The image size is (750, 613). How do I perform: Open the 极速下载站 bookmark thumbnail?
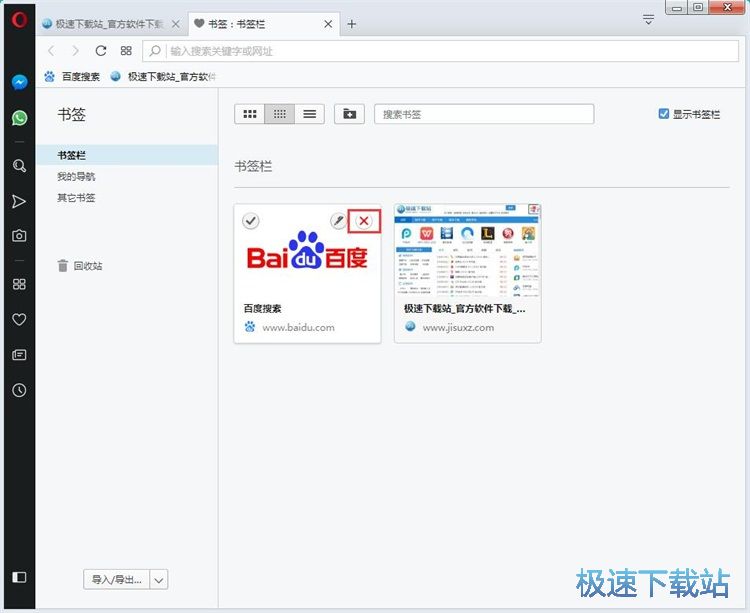(x=467, y=250)
